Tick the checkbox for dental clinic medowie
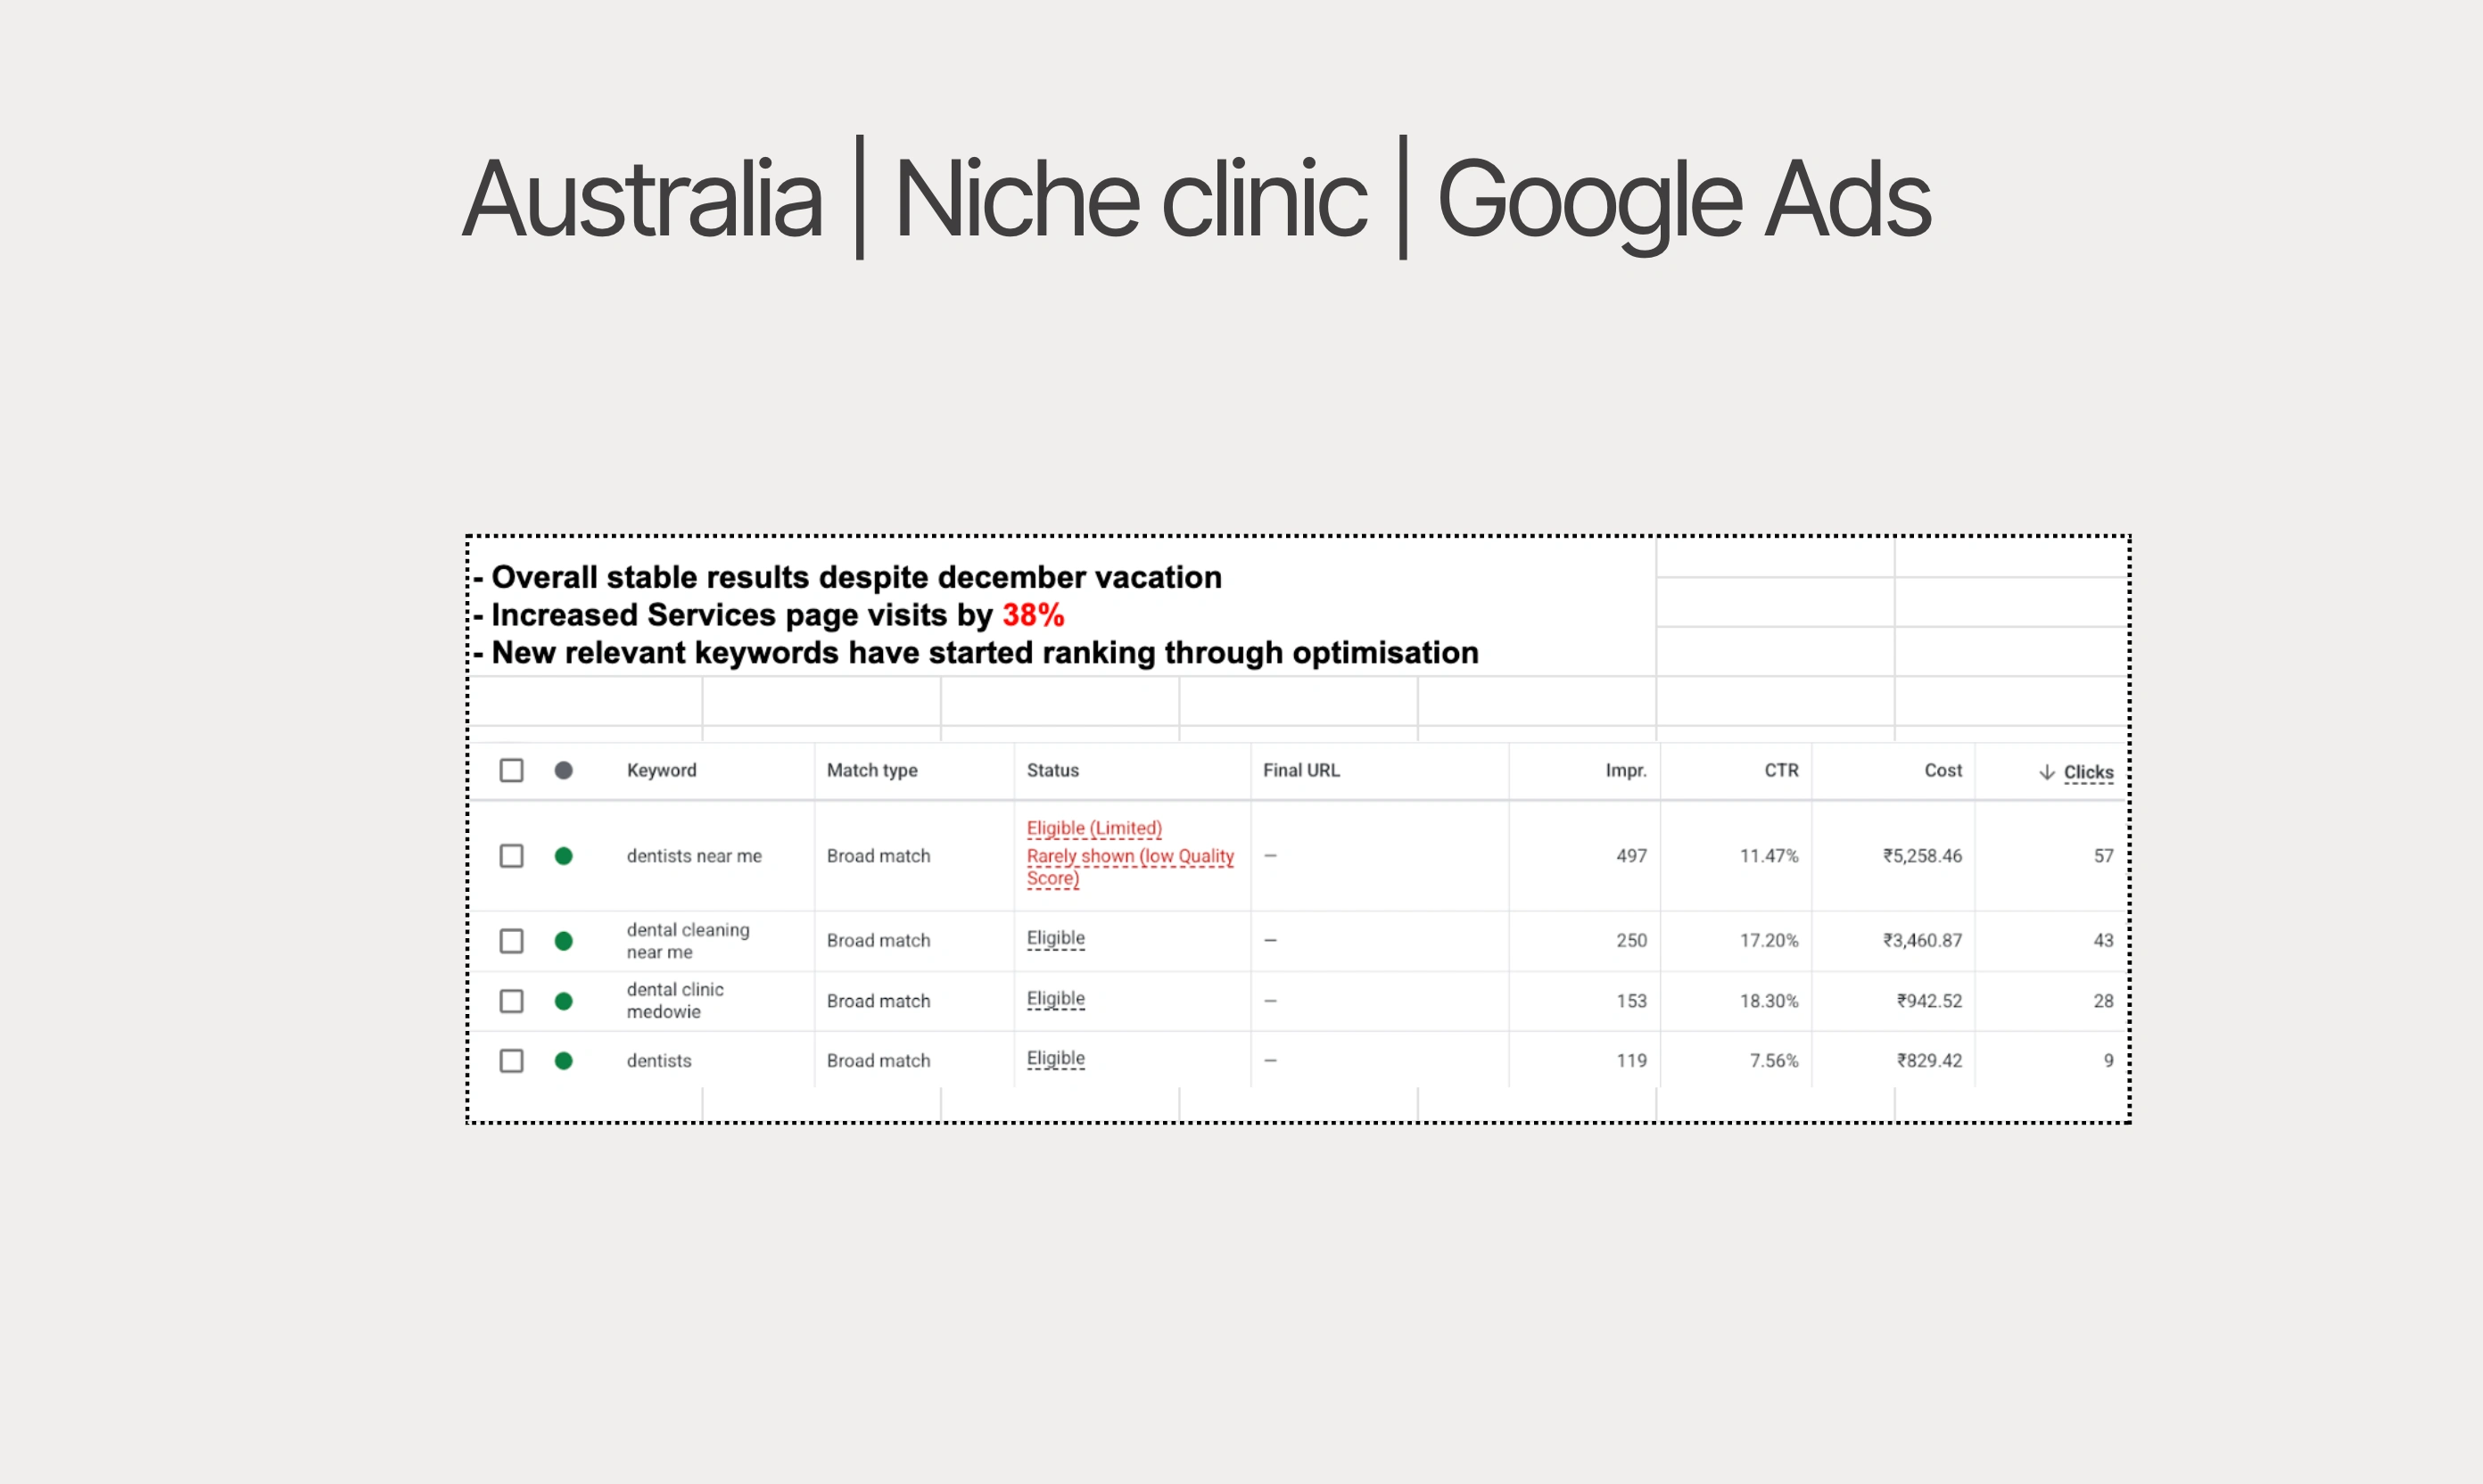Viewport: 2483px width, 1484px height. pyautogui.click(x=511, y=1001)
